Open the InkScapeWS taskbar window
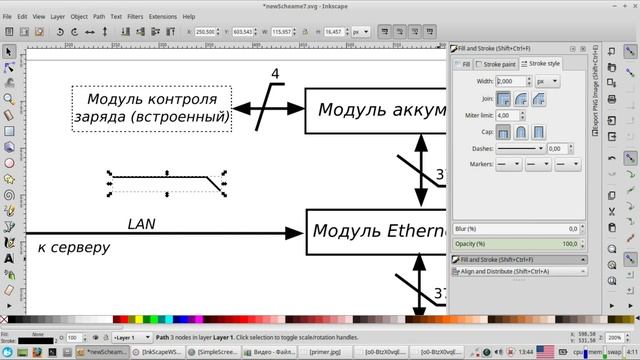 pos(157,351)
